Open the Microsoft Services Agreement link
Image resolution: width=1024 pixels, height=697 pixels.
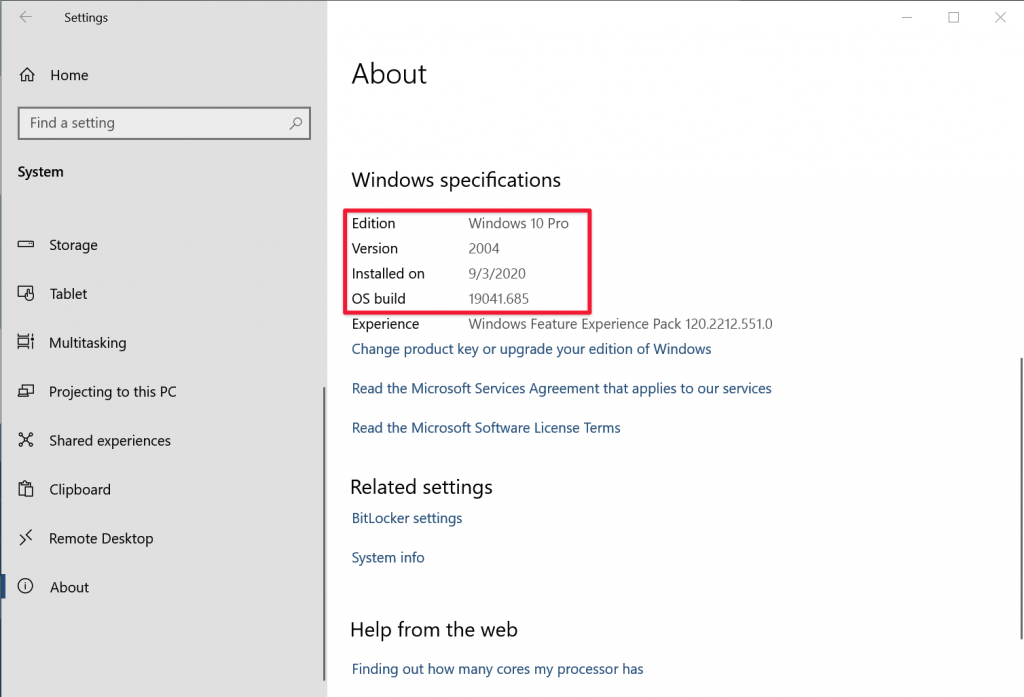click(561, 388)
